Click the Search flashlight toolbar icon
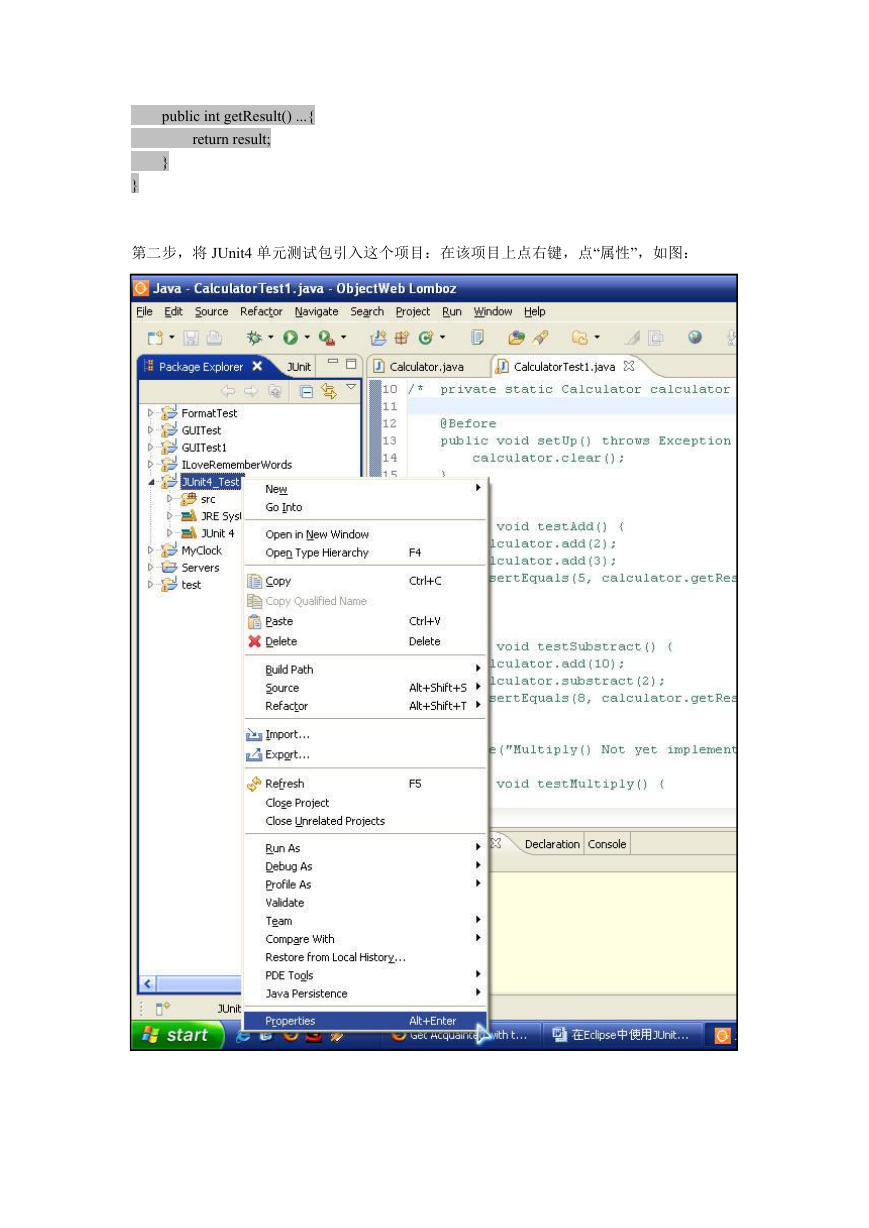This screenshot has height=1228, width=869. (541, 339)
